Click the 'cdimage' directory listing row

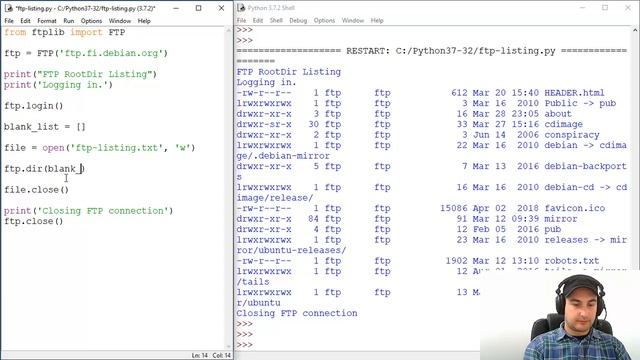[x=409, y=124]
